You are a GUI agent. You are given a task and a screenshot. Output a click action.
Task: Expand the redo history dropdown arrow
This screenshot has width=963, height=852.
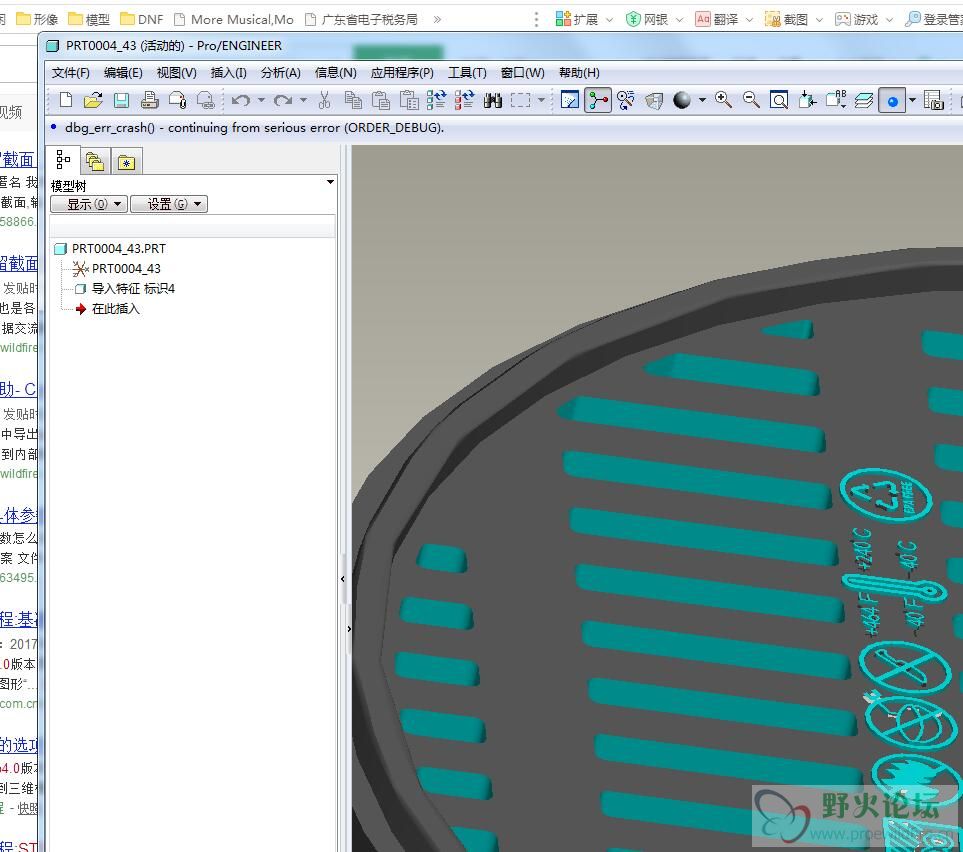(x=303, y=100)
